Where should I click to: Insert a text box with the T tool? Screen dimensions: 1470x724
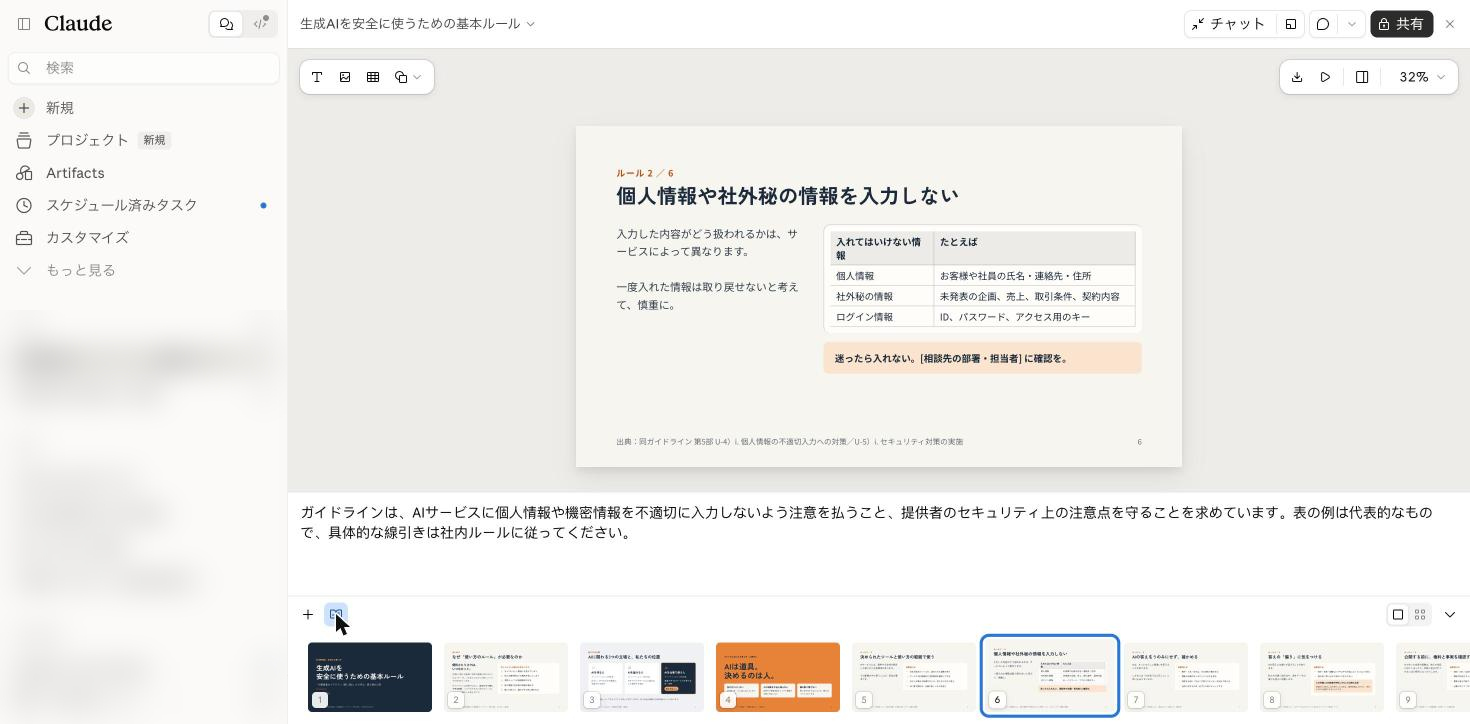317,77
